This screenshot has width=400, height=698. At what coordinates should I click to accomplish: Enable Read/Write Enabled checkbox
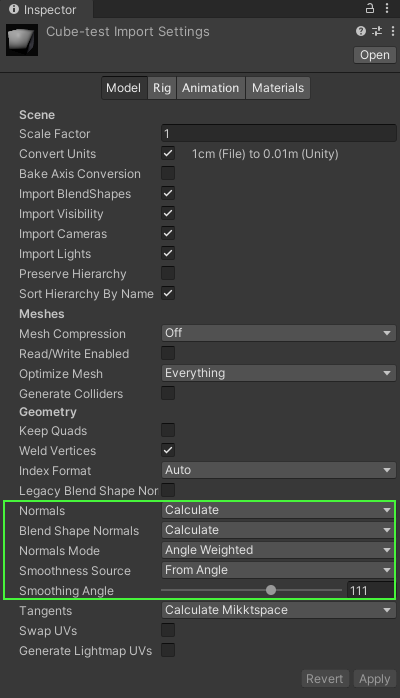tap(168, 353)
